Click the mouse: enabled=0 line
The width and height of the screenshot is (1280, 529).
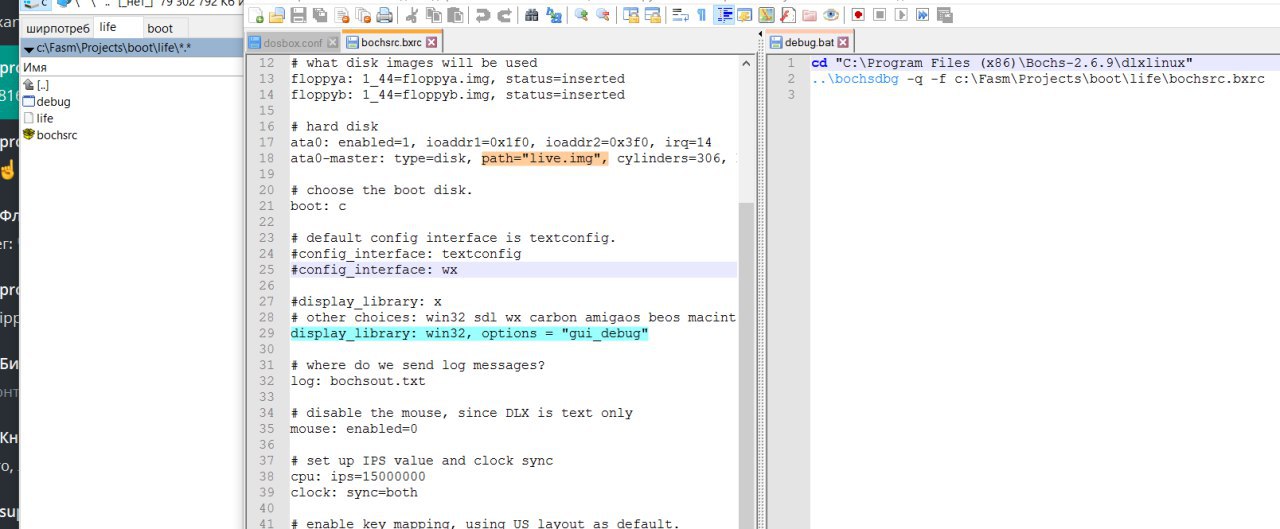pyautogui.click(x=354, y=429)
